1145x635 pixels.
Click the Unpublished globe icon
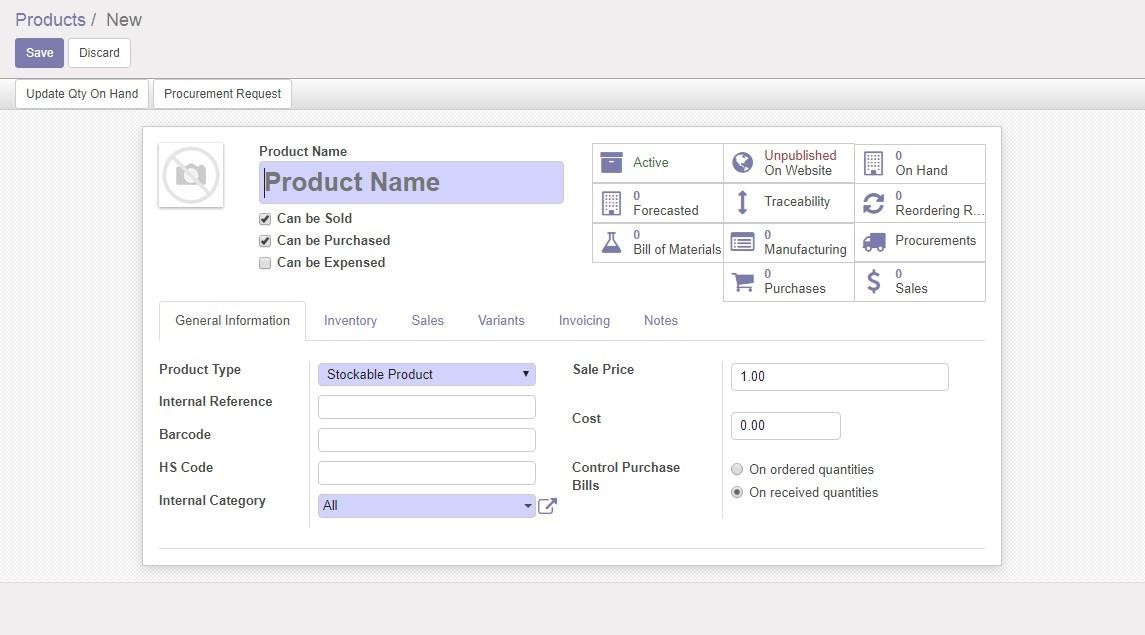pos(741,161)
